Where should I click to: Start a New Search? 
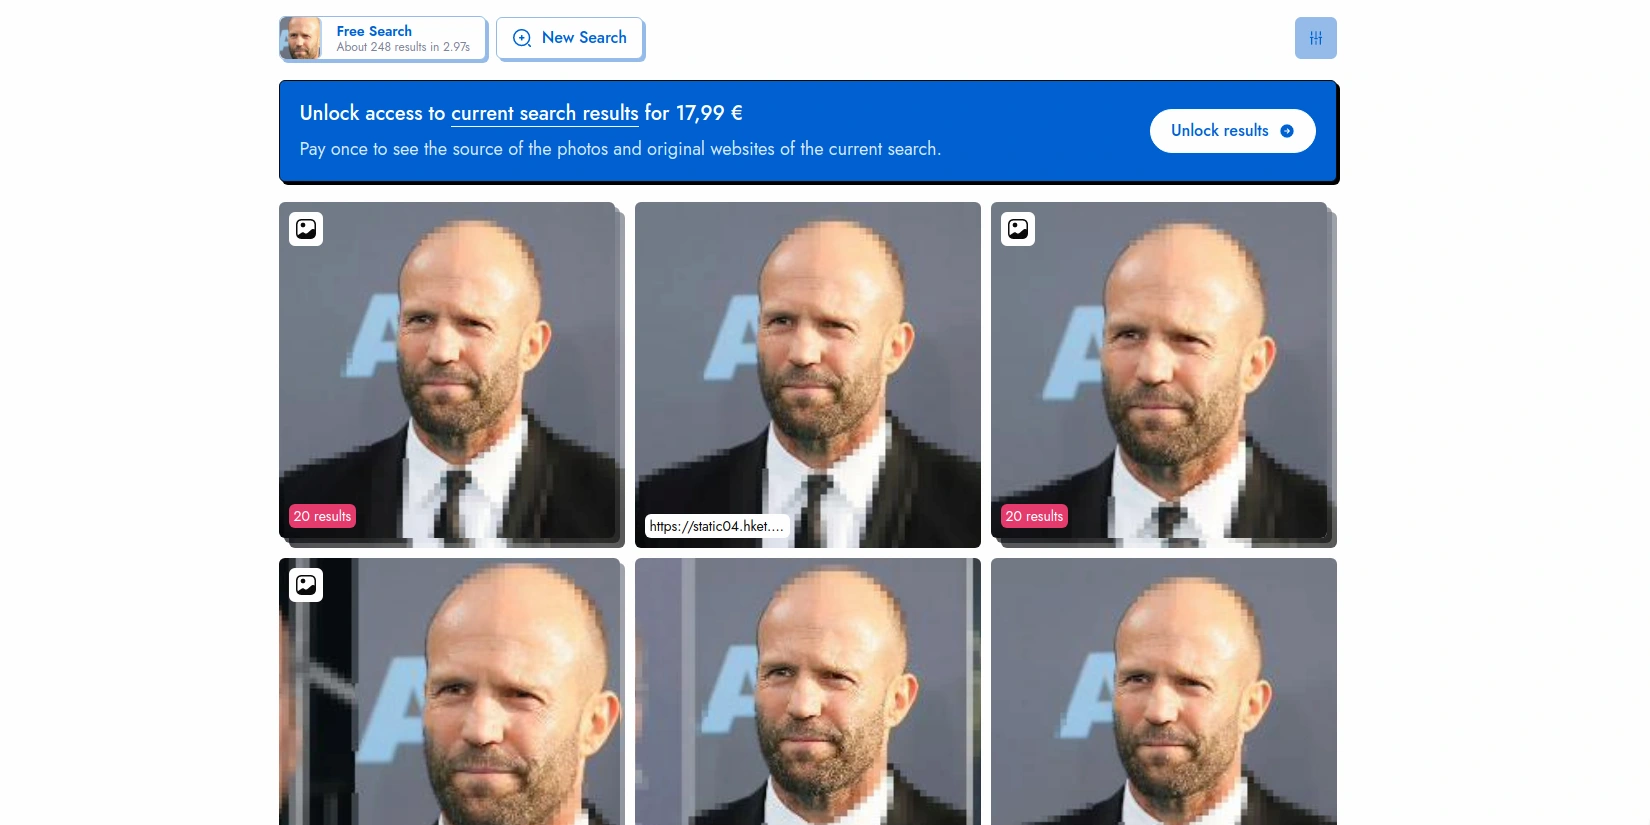(x=569, y=38)
